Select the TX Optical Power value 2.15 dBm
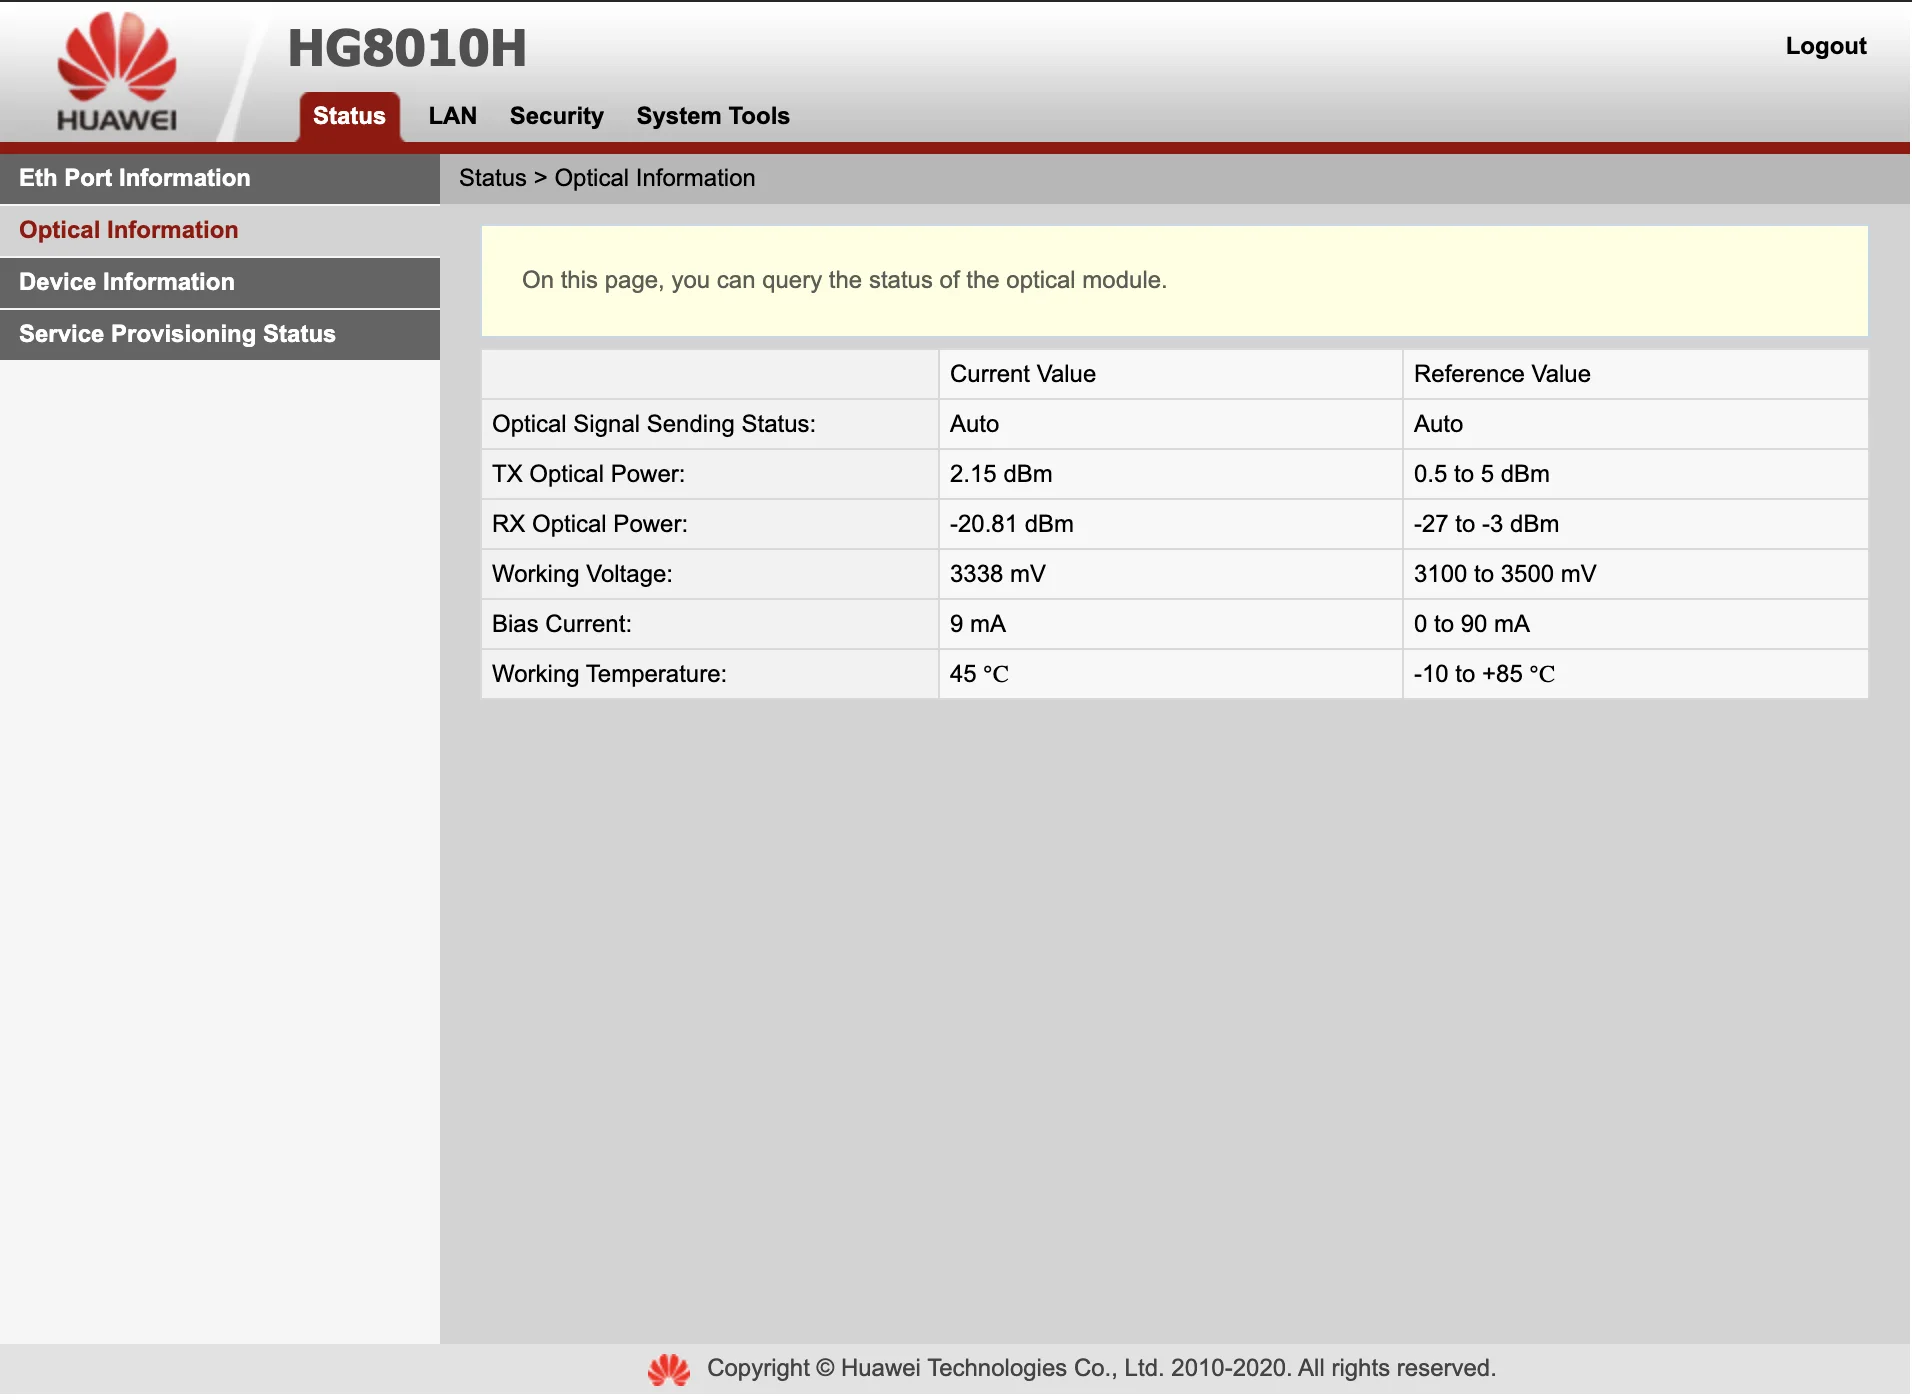 coord(1000,474)
